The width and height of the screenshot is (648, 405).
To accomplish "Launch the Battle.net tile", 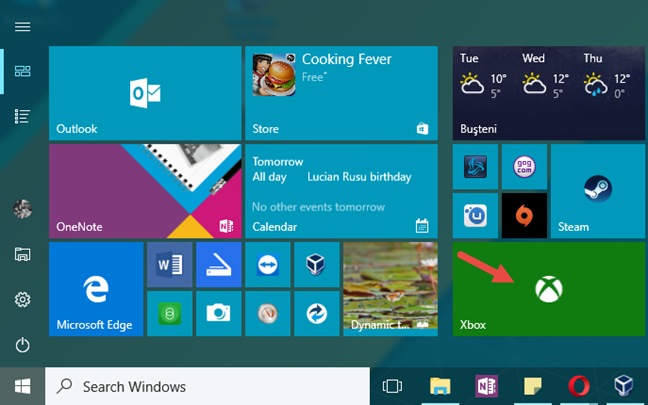I will [x=475, y=167].
